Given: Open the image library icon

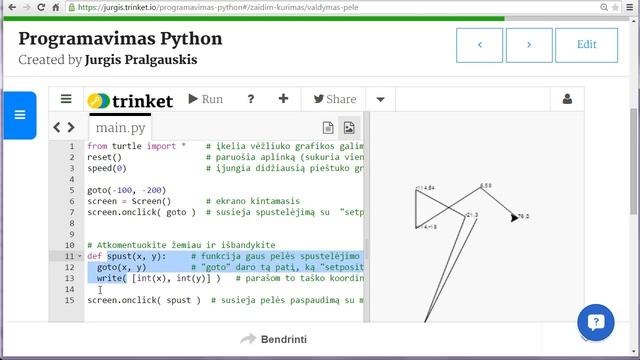Looking at the screenshot, I should [x=349, y=128].
